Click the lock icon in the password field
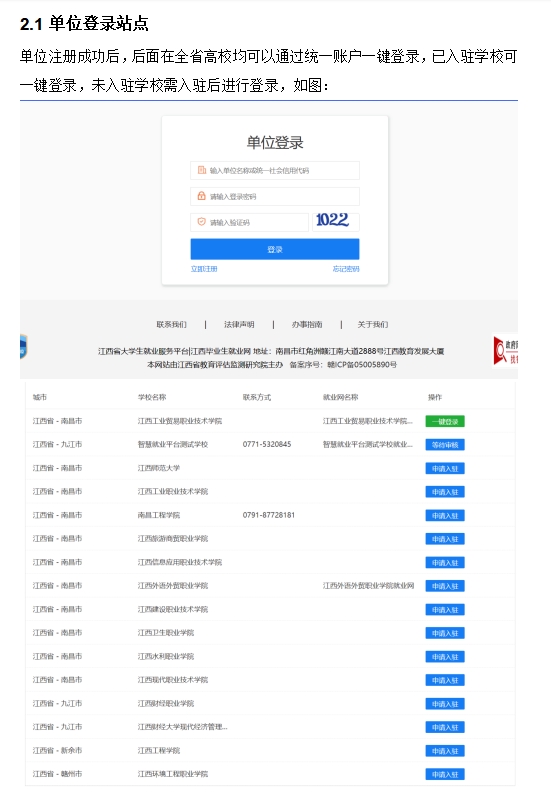This screenshot has width=551, height=804. (201, 196)
